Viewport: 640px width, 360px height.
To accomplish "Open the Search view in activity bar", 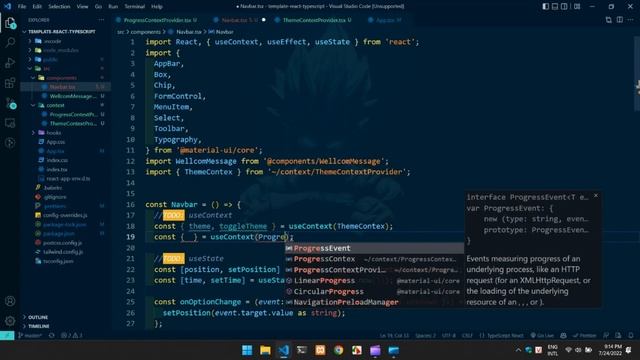I will pyautogui.click(x=10, y=42).
